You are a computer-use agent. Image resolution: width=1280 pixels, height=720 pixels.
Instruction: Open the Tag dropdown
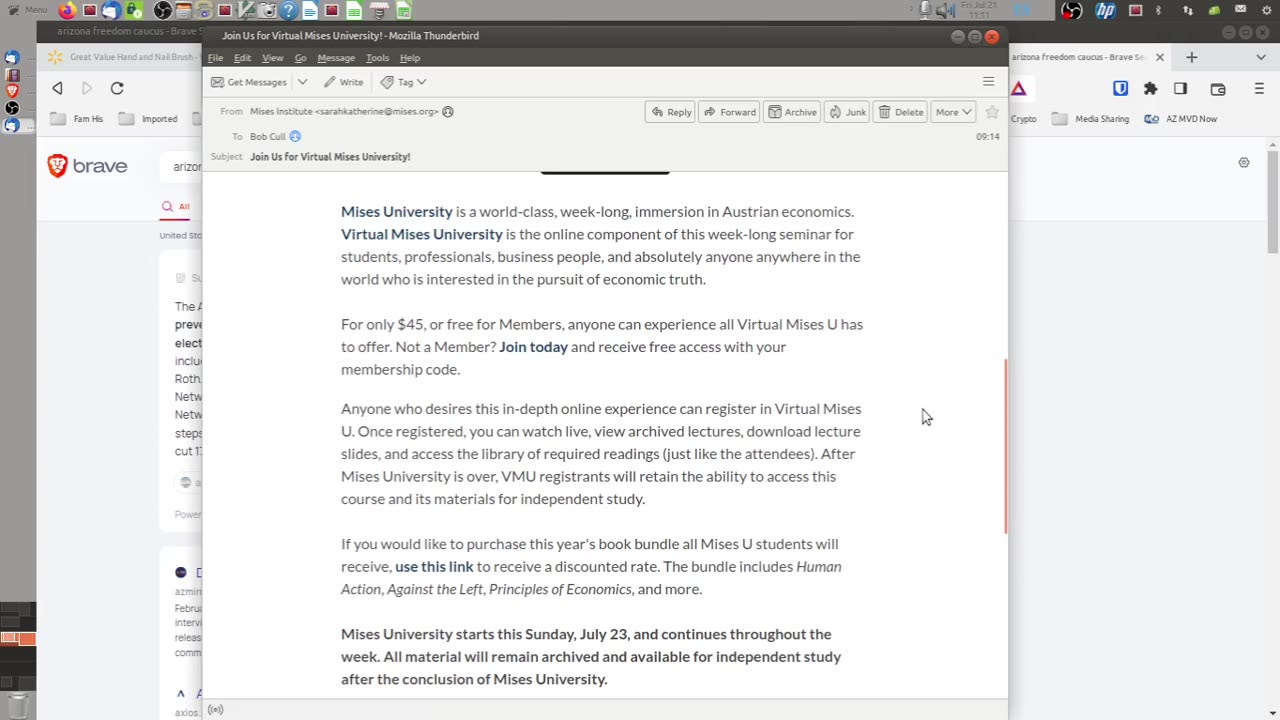coord(404,82)
